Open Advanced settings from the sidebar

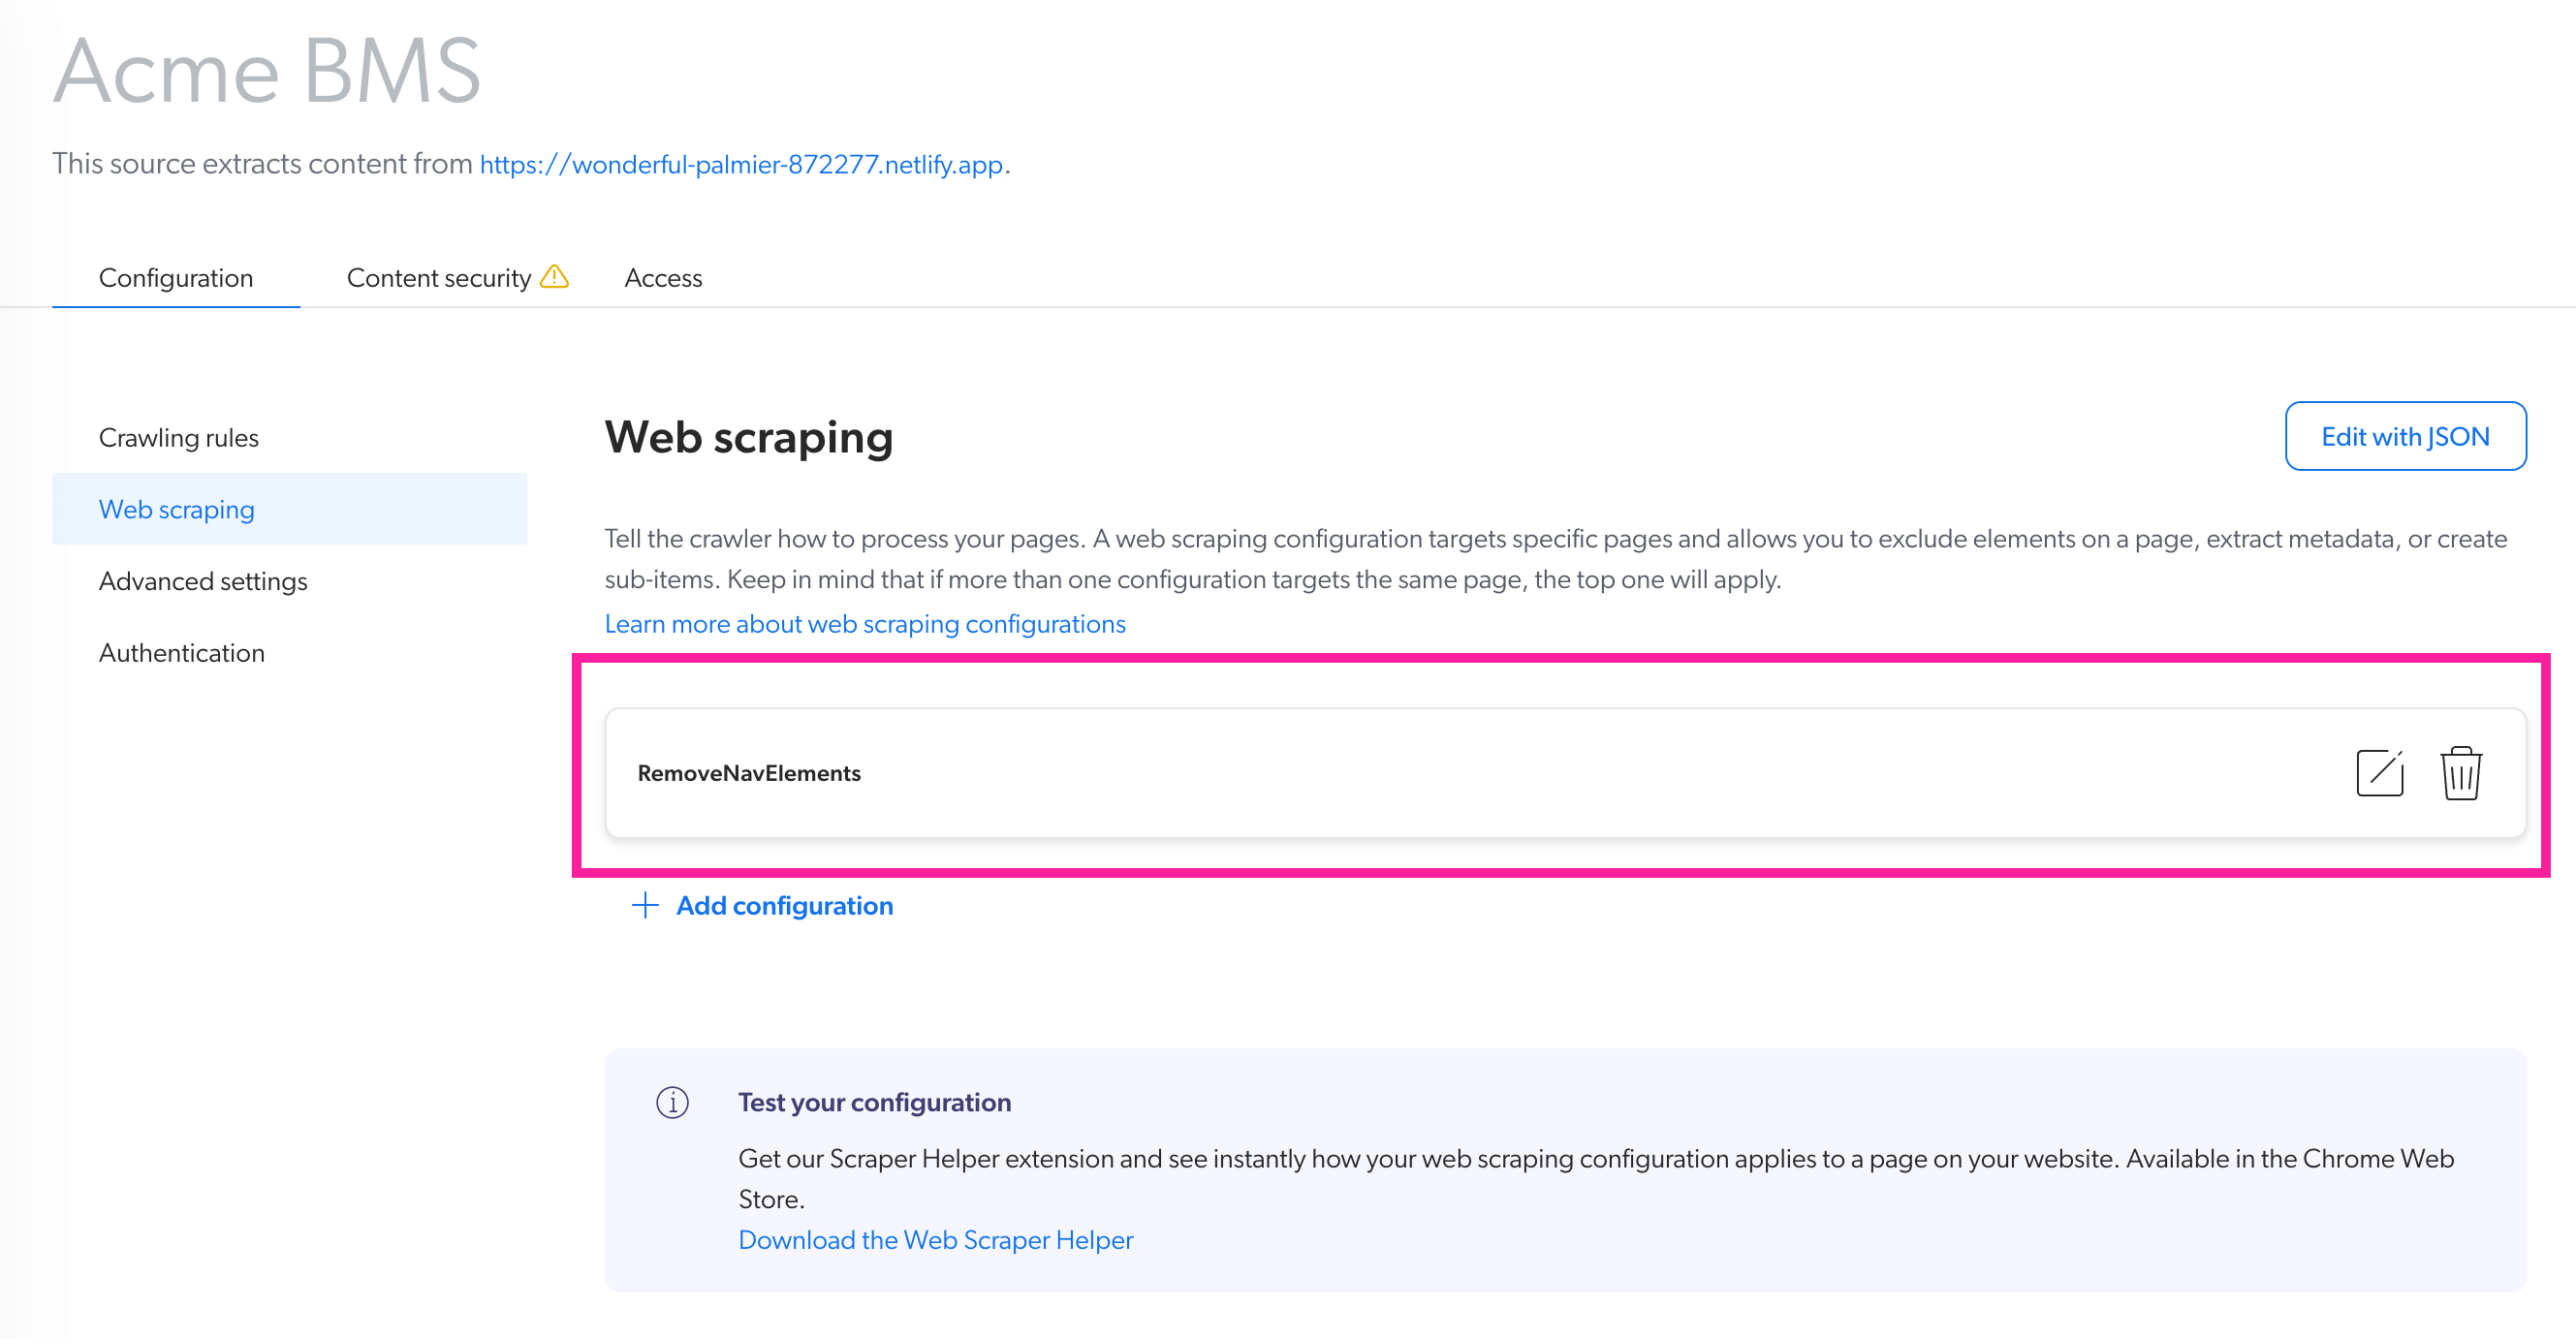click(203, 581)
